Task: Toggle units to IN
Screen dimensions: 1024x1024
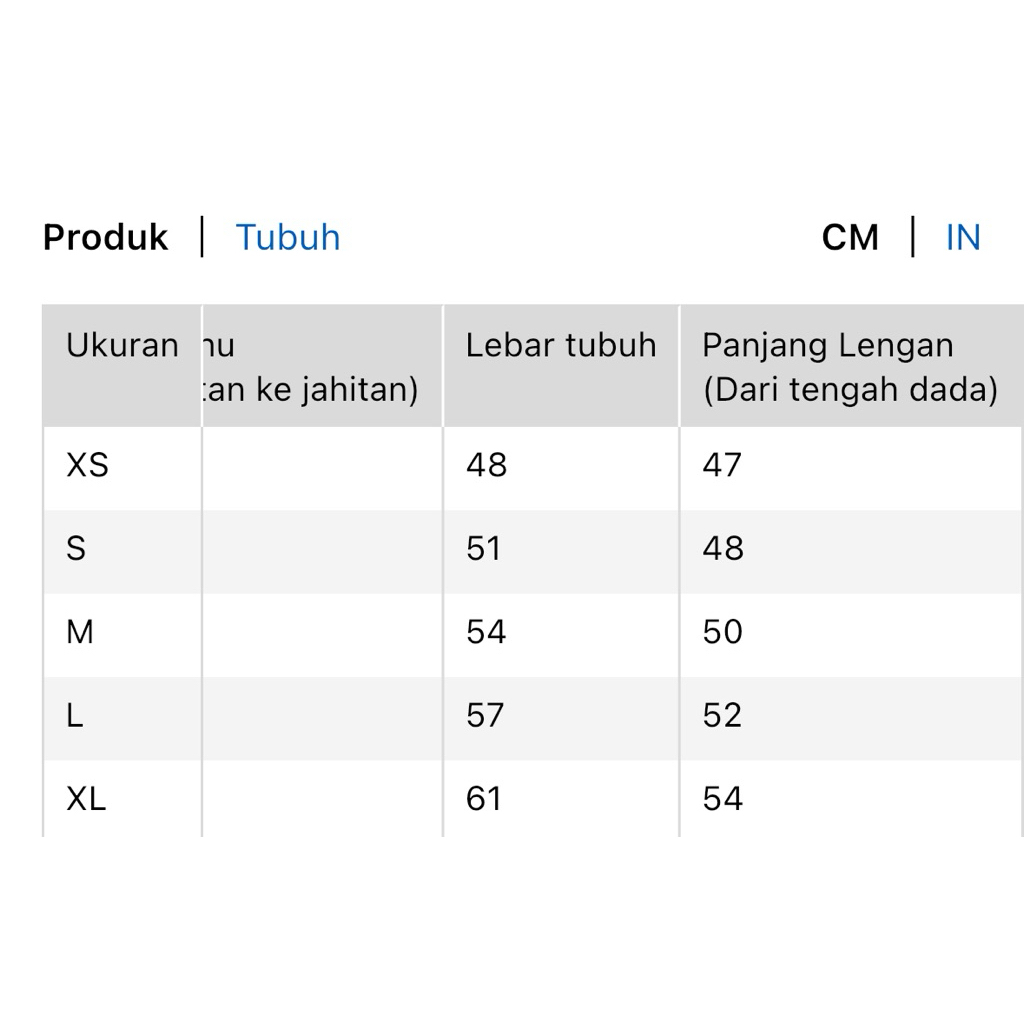Action: (963, 237)
